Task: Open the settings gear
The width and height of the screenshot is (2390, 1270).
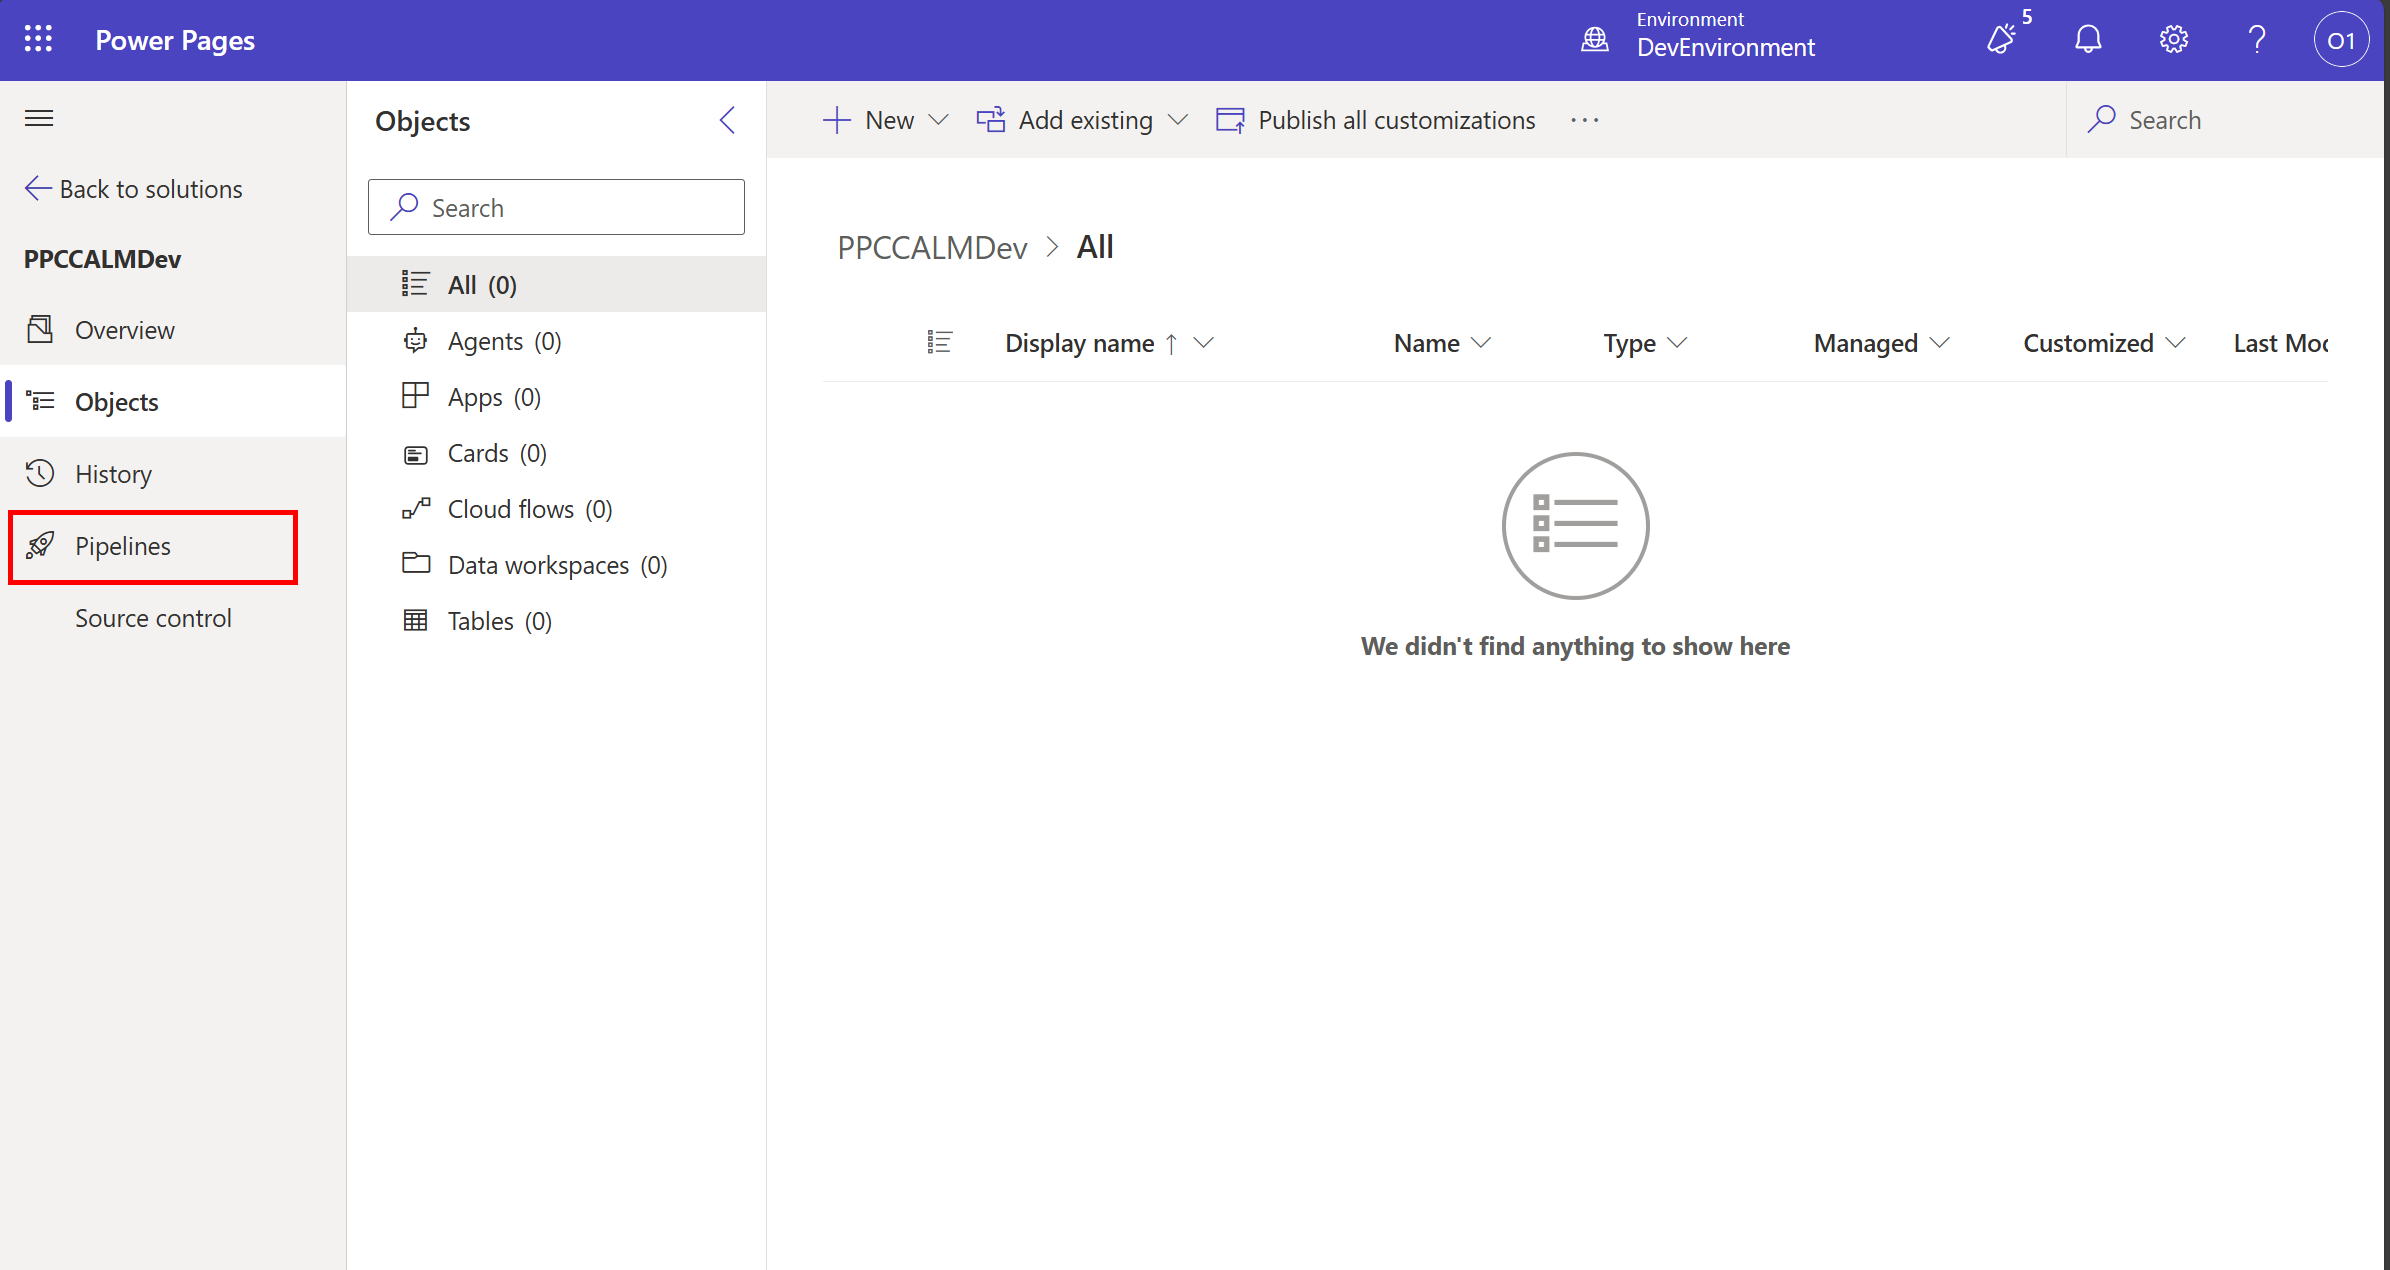Action: click(x=2172, y=39)
